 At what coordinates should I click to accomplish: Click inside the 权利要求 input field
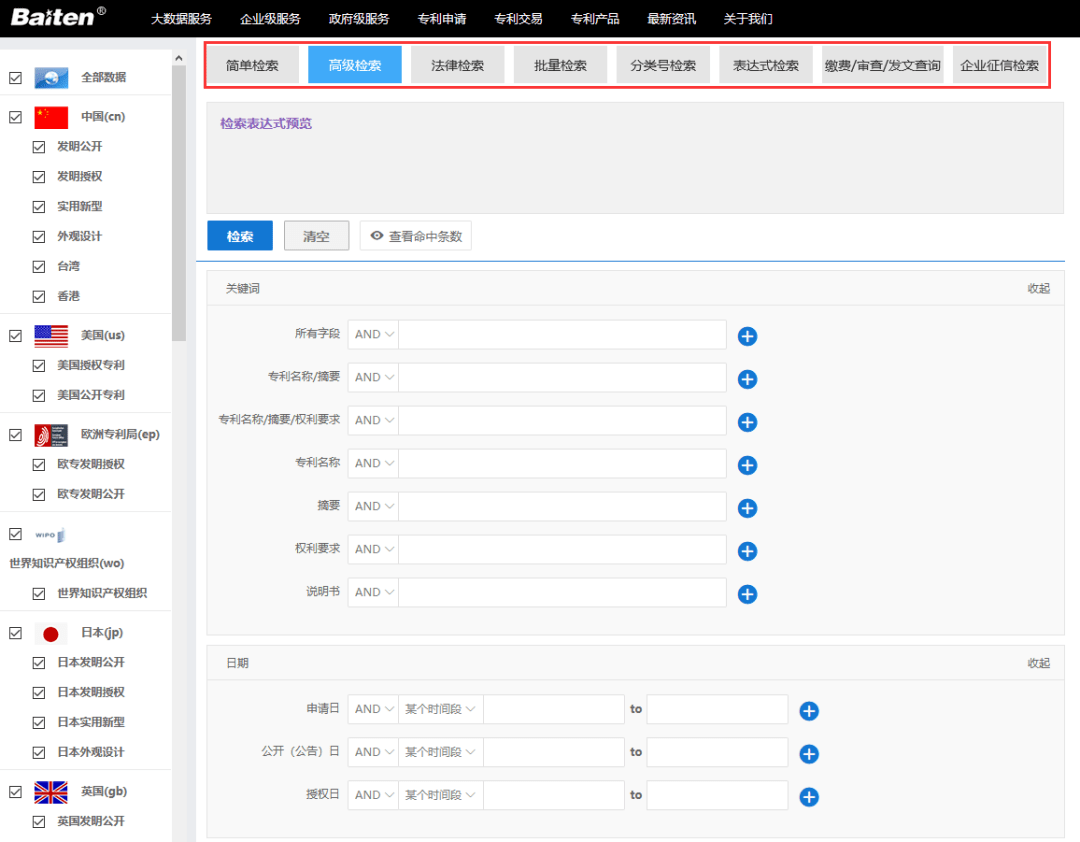pos(561,549)
